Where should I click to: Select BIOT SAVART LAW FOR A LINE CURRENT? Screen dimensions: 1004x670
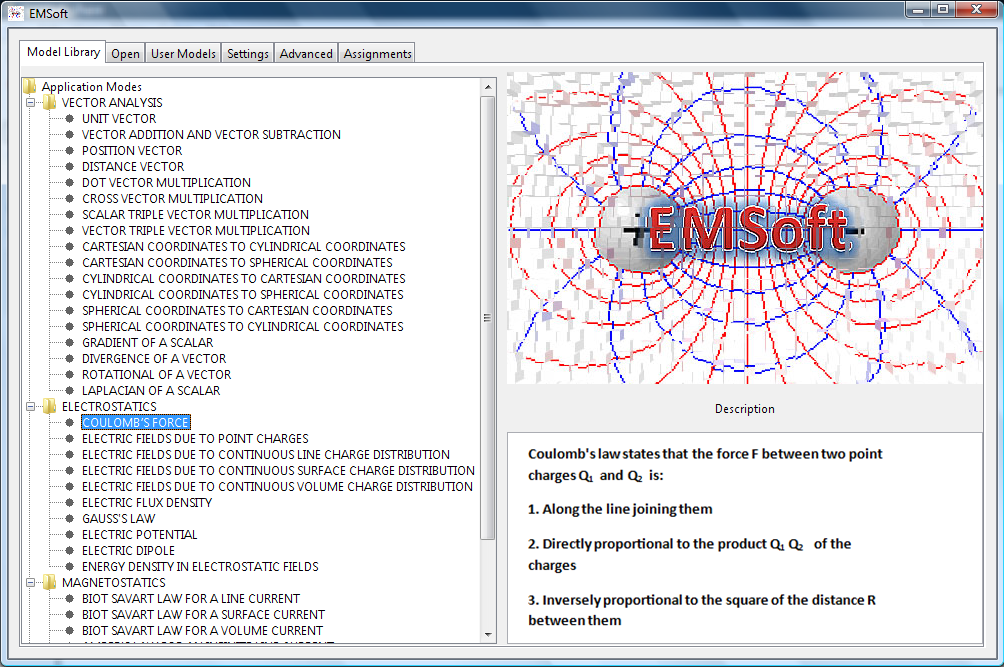point(190,598)
